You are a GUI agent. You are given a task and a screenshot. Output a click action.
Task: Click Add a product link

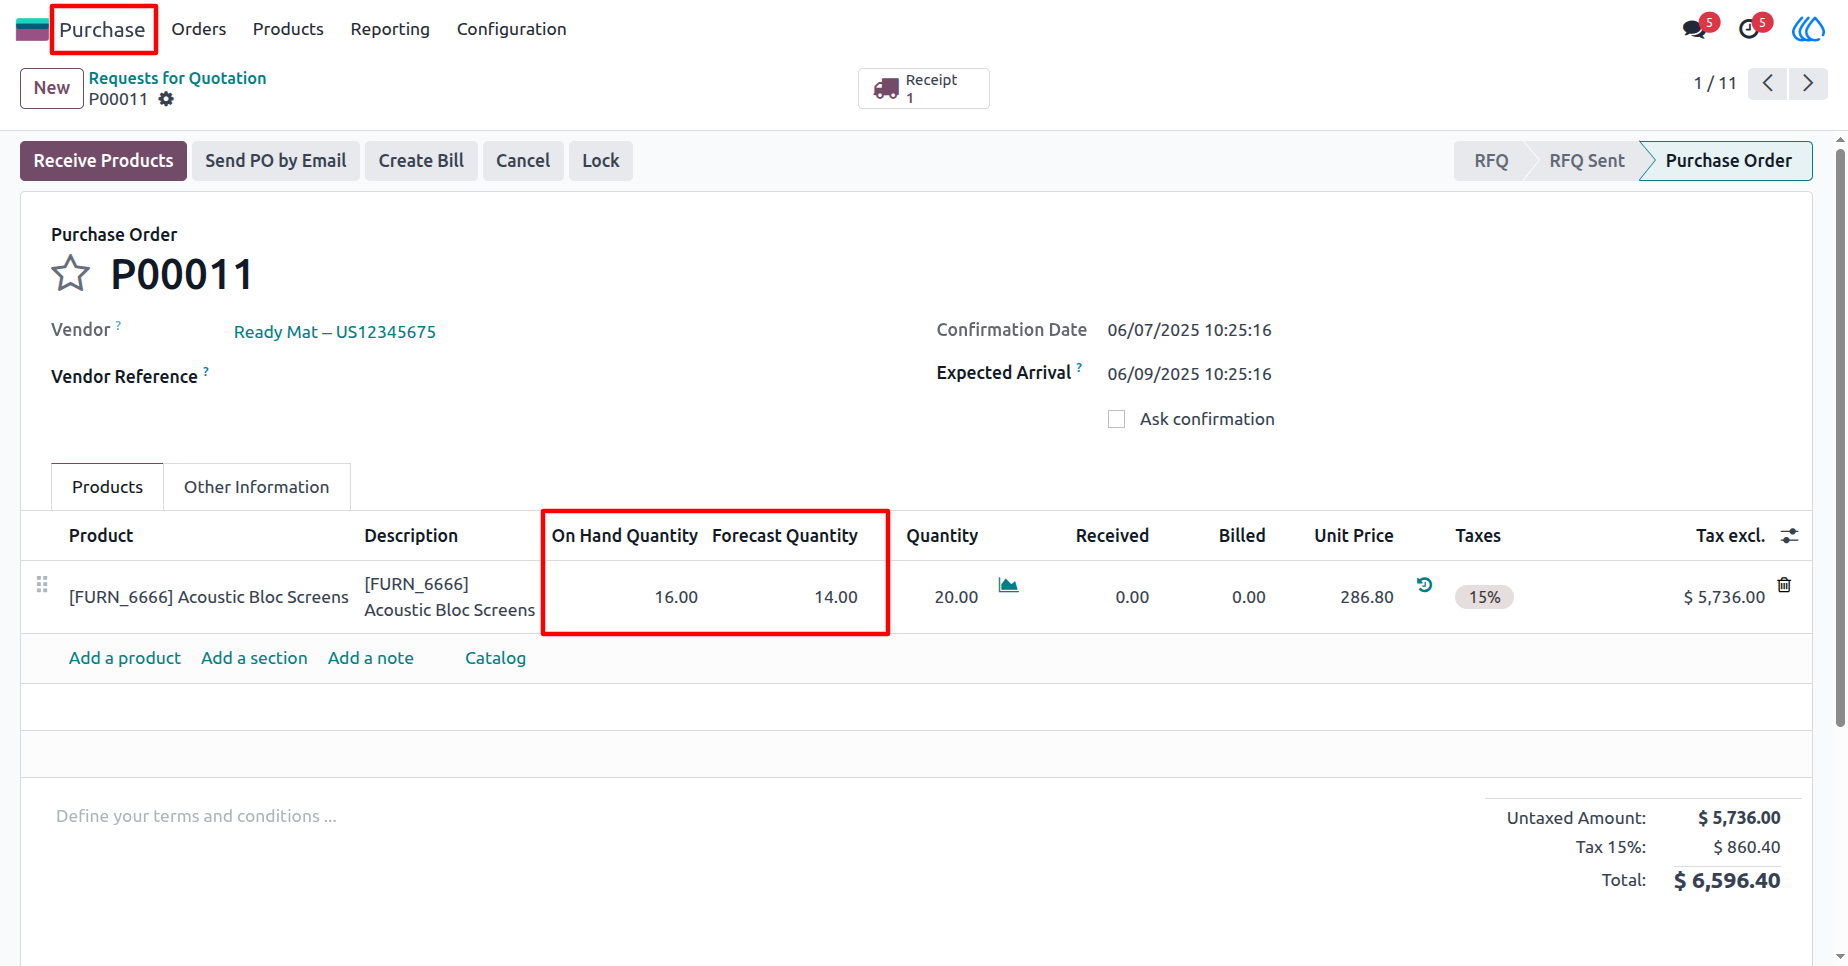point(125,658)
